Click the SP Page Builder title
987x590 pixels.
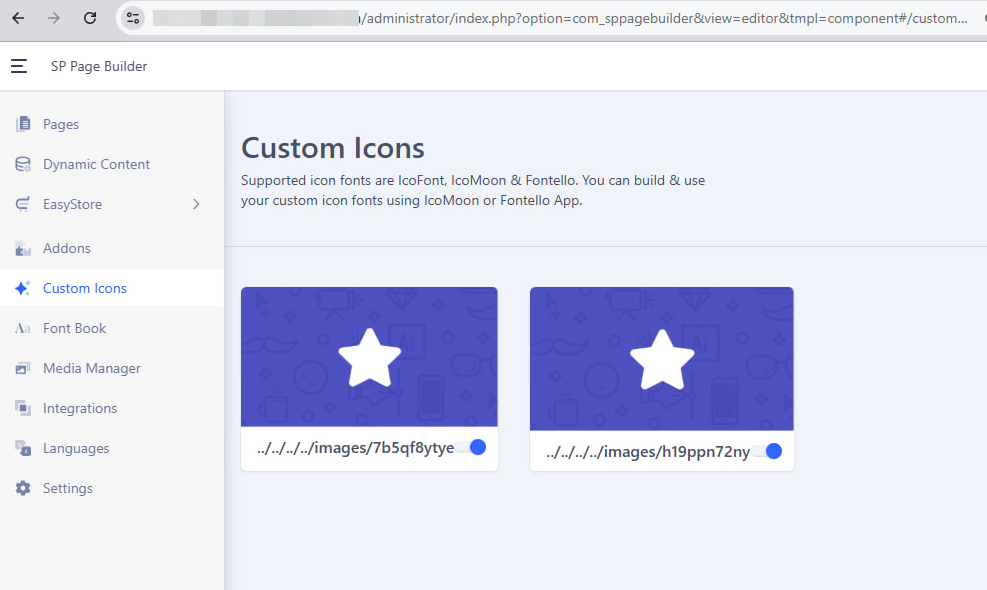[99, 66]
